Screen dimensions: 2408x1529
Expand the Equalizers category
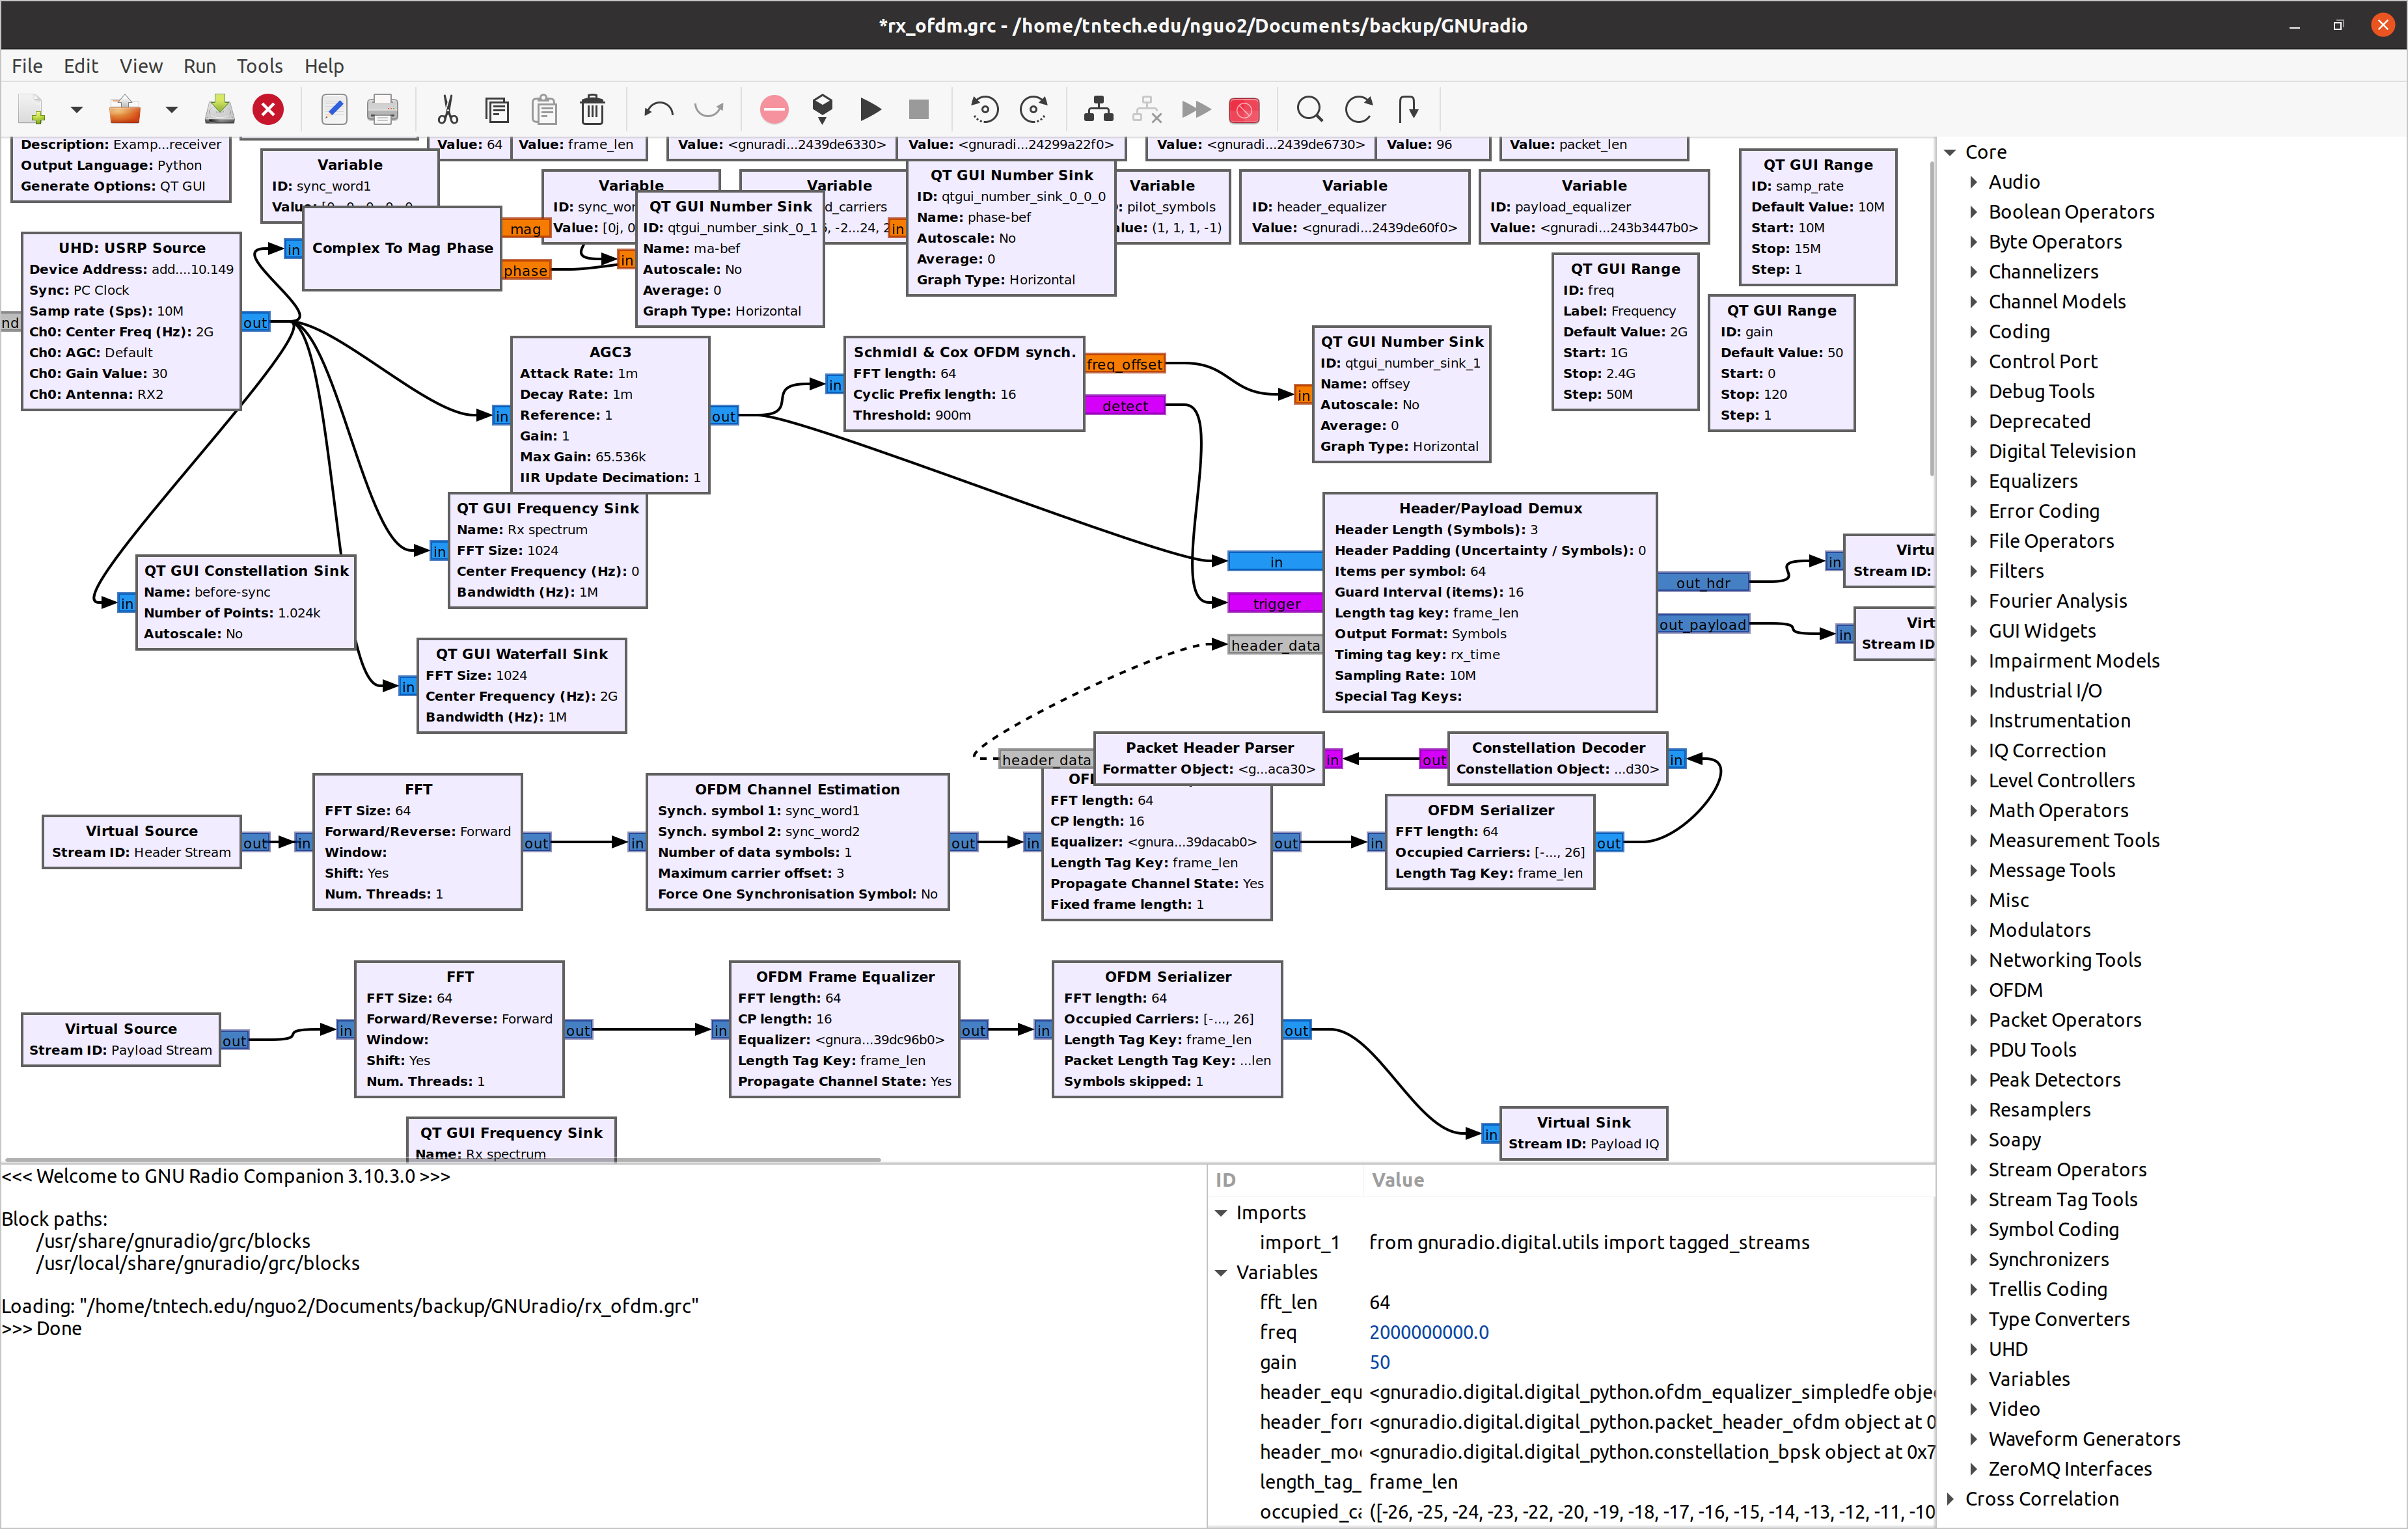click(x=1973, y=481)
